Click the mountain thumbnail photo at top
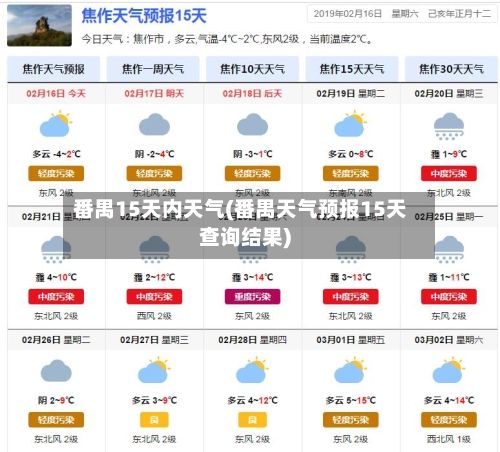This screenshot has width=500, height=452. click(x=39, y=25)
